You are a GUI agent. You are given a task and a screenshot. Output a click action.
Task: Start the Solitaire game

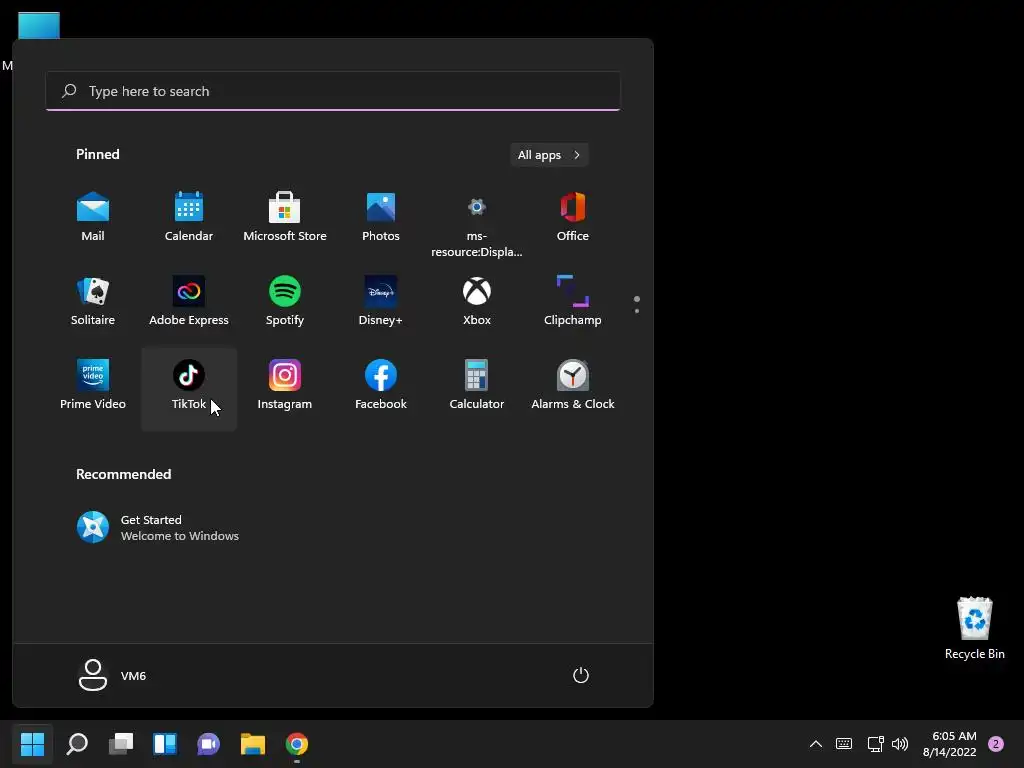click(x=93, y=302)
